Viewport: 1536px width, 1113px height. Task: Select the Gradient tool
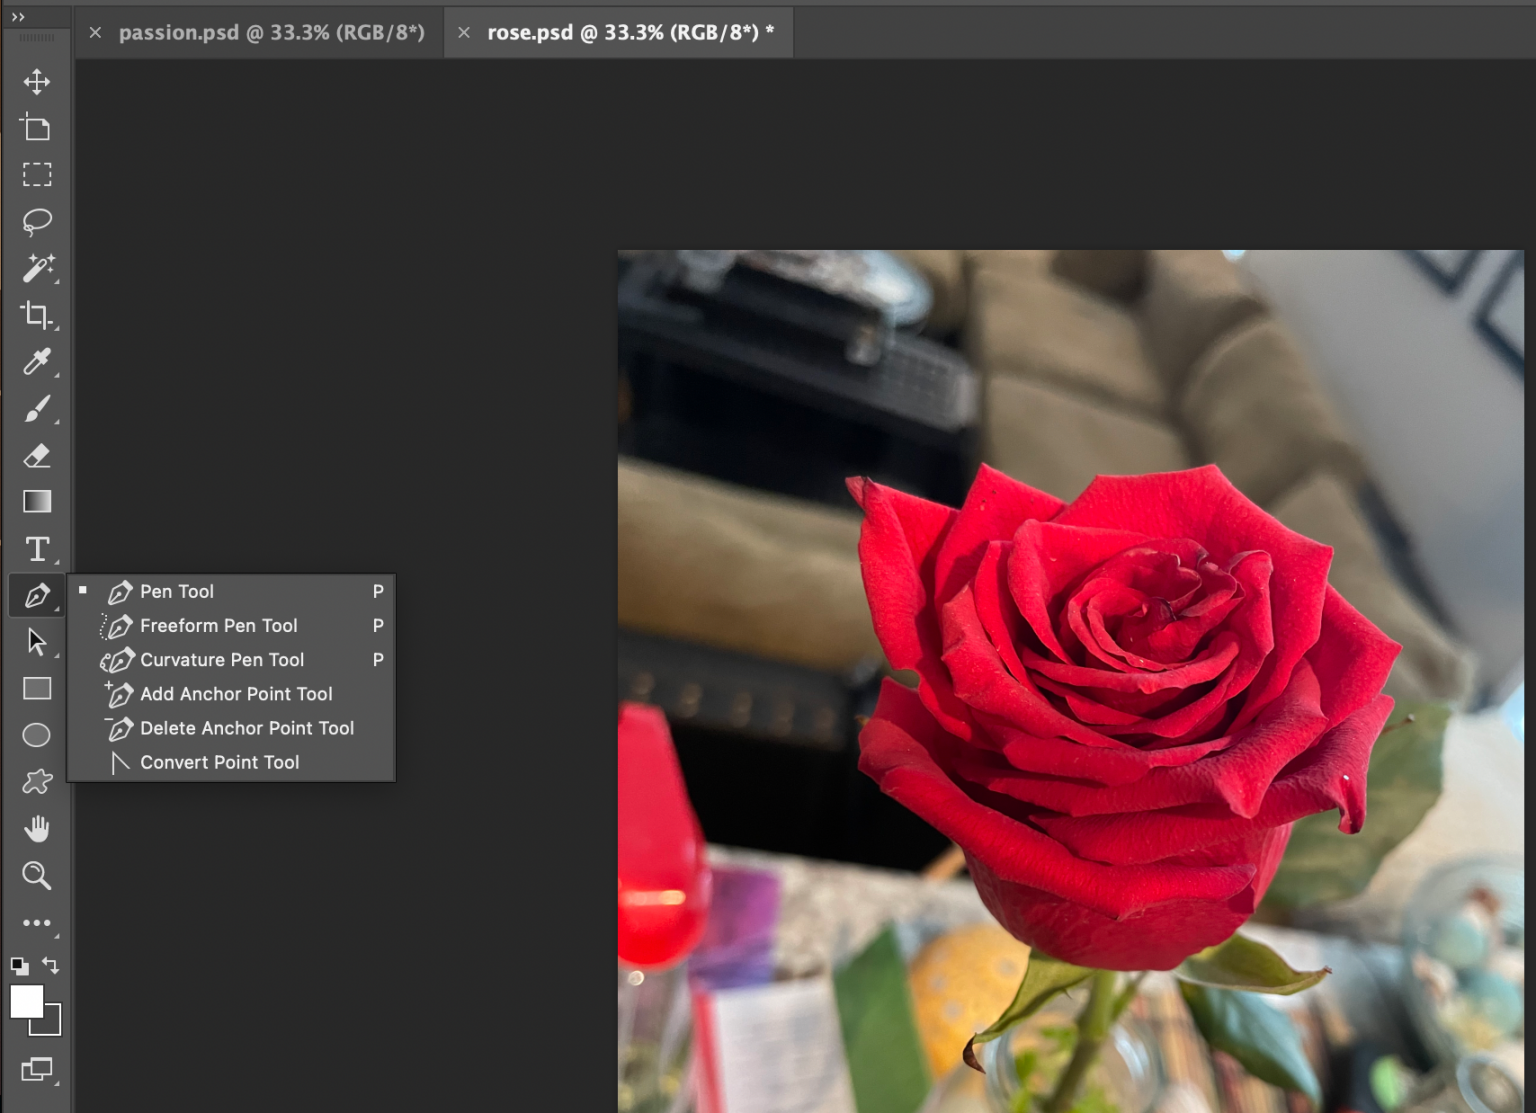(37, 501)
